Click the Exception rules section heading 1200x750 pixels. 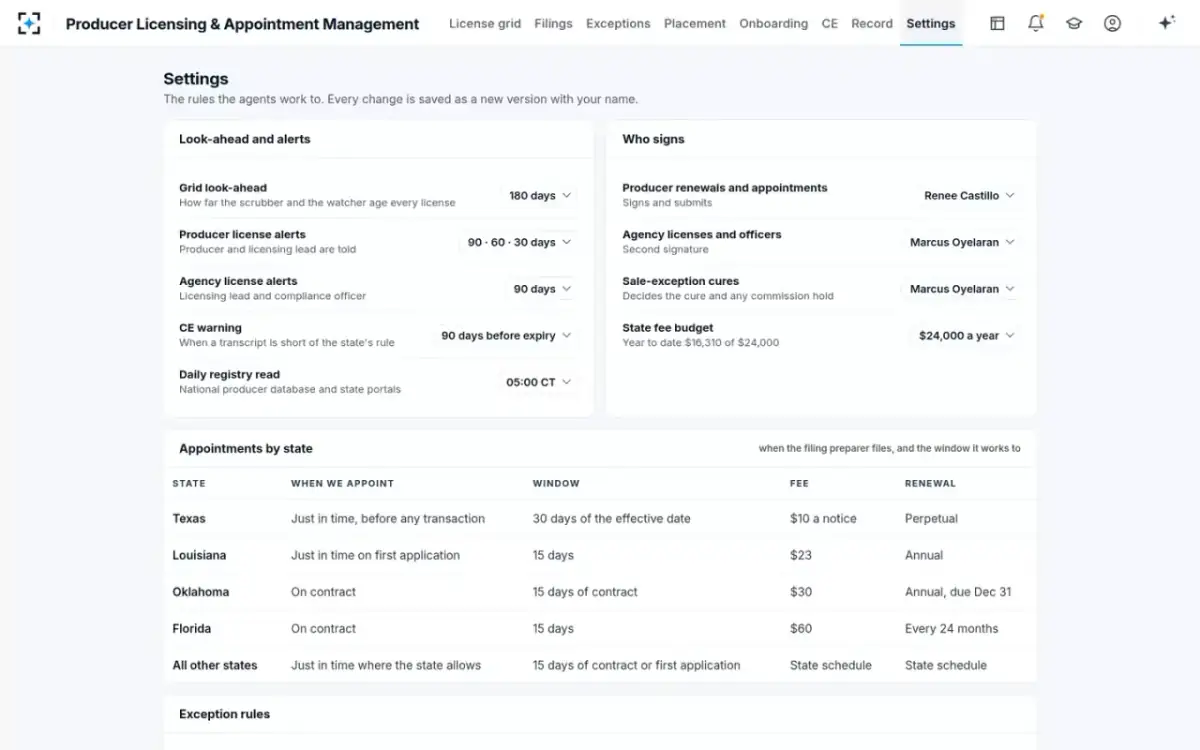click(224, 714)
